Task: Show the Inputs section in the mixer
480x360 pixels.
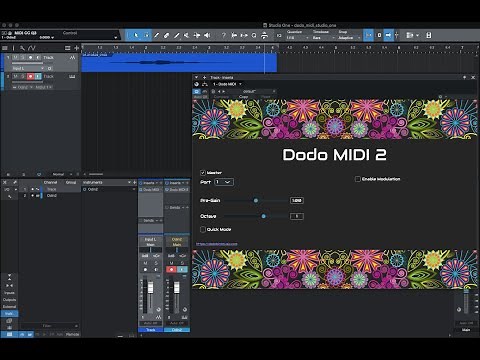Action: [x=9, y=293]
